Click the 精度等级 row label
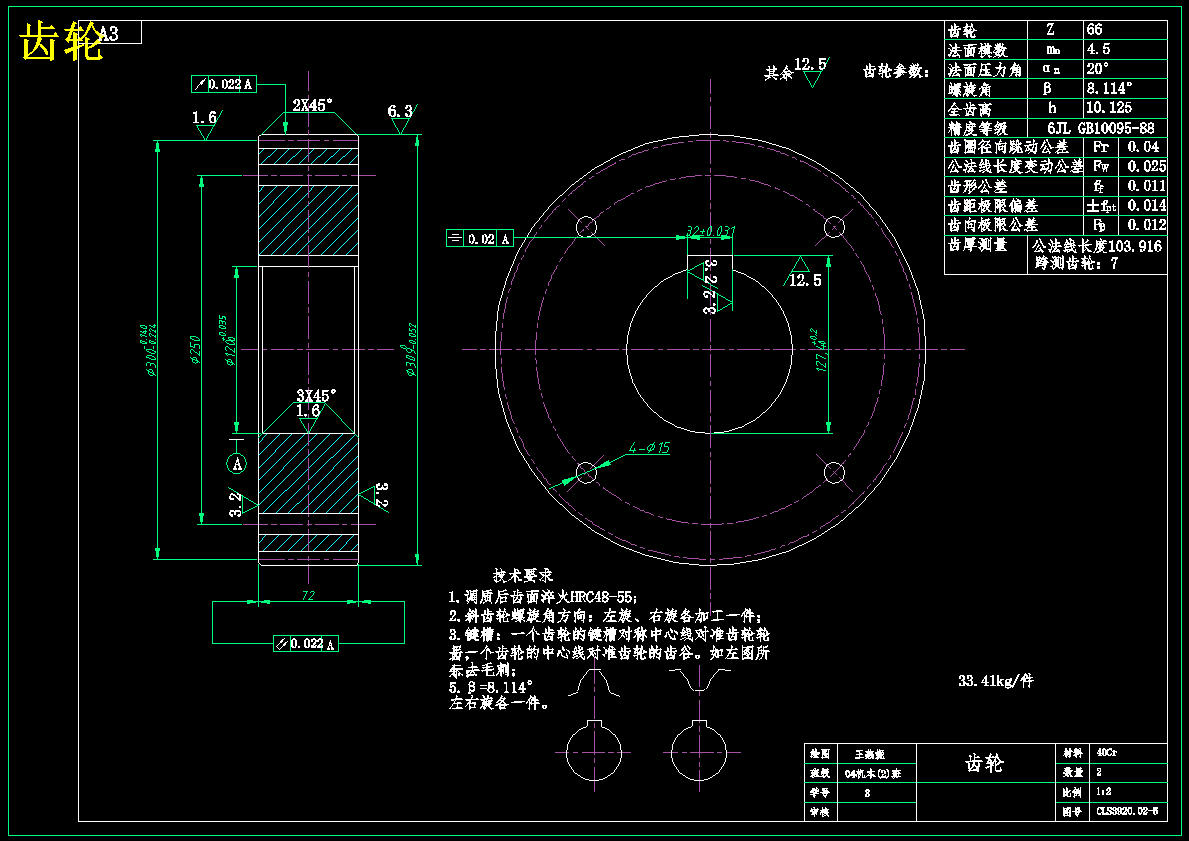The image size is (1189, 841). [x=977, y=128]
